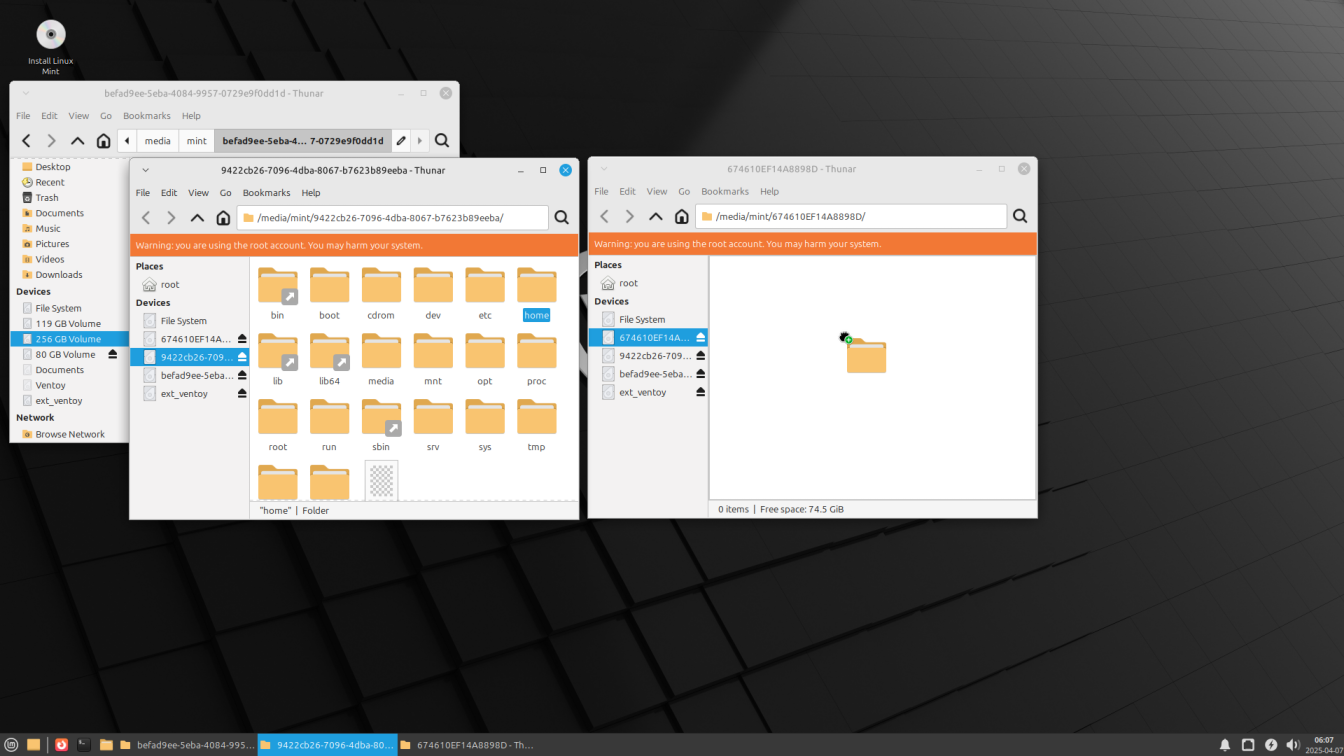Click the path bar right scroll arrow
Viewport: 1344px width, 756px height.
(x=421, y=141)
